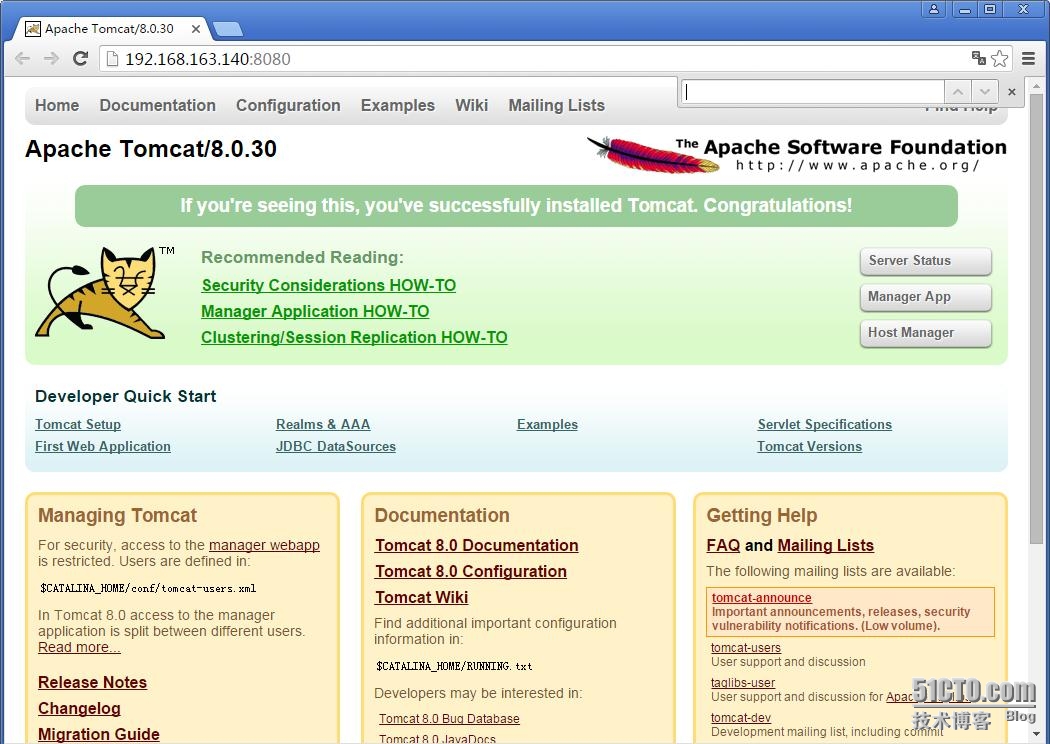Click the page document icon in the address bar
The height and width of the screenshot is (744, 1050).
coord(112,59)
